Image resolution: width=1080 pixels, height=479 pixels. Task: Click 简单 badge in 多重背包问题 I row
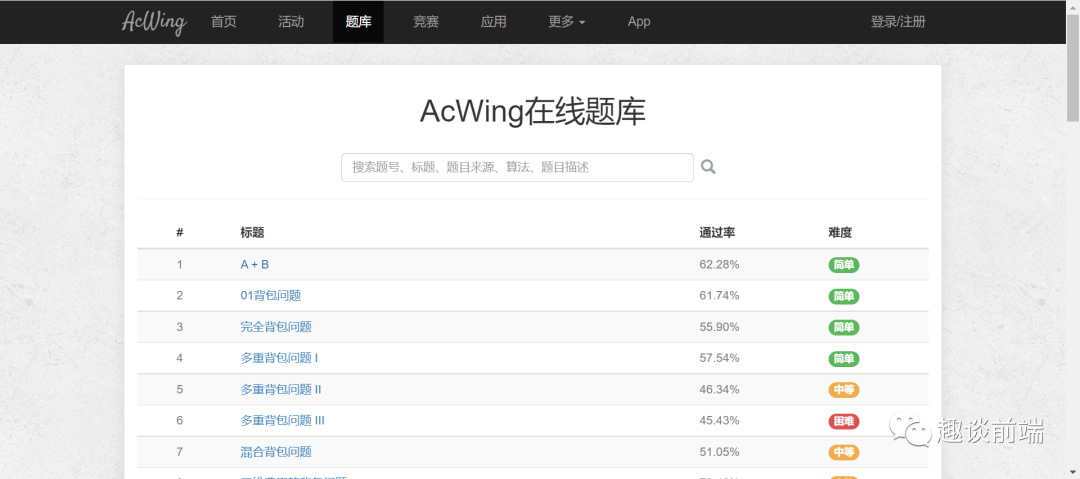coord(844,359)
